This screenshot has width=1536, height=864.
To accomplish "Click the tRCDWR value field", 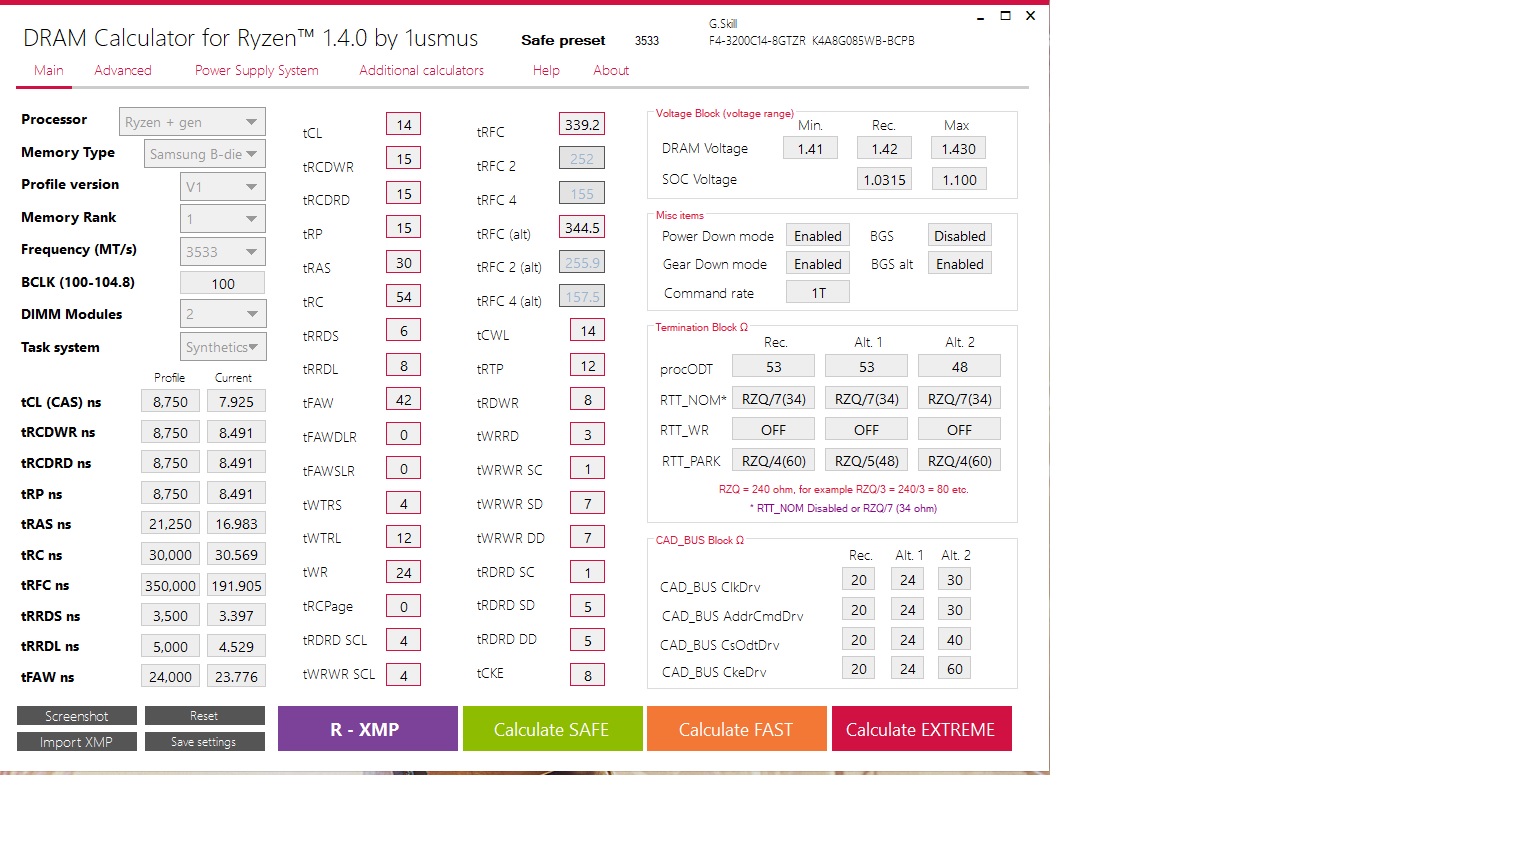I will point(404,159).
